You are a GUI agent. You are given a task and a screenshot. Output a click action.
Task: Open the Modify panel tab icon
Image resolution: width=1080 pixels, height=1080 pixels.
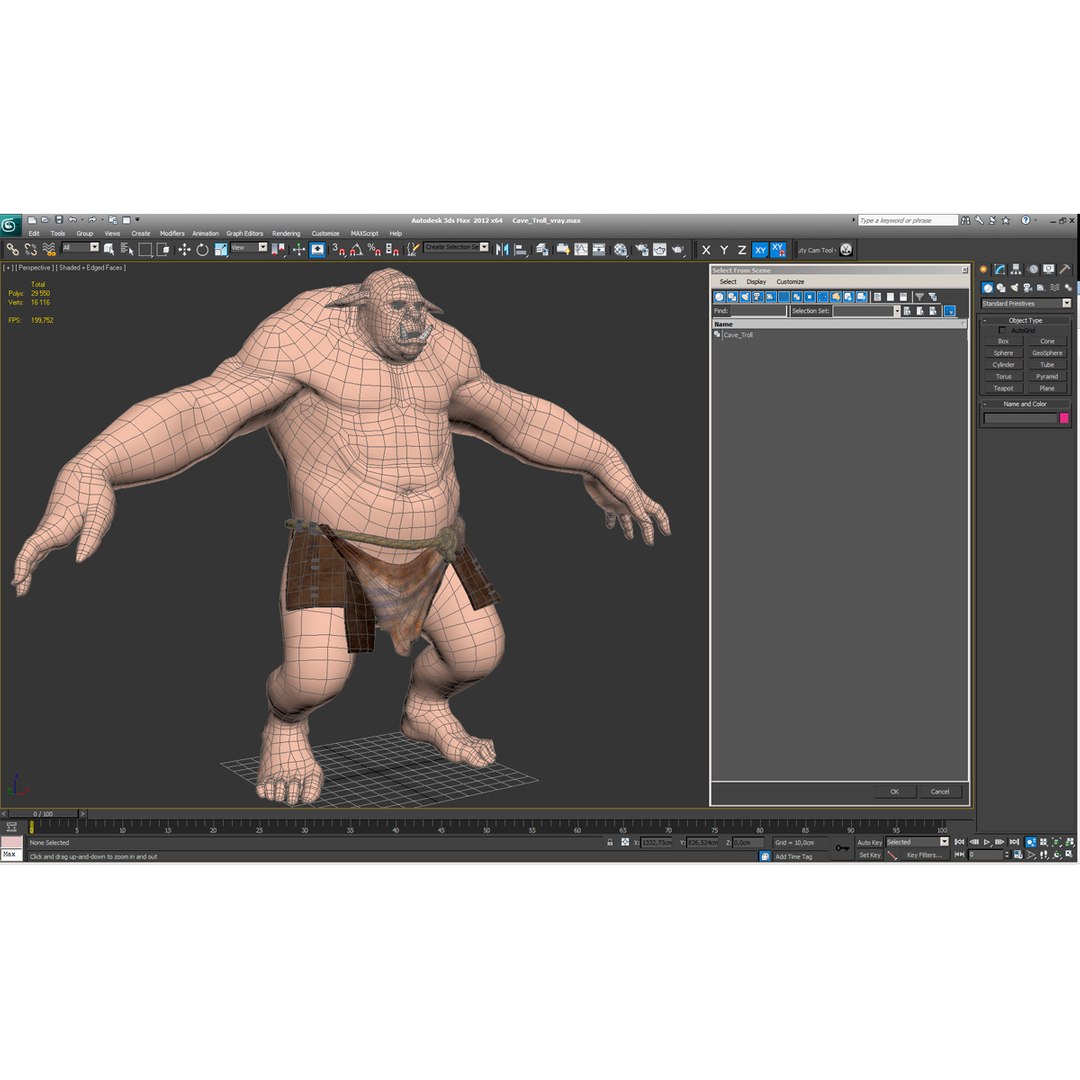coord(999,269)
